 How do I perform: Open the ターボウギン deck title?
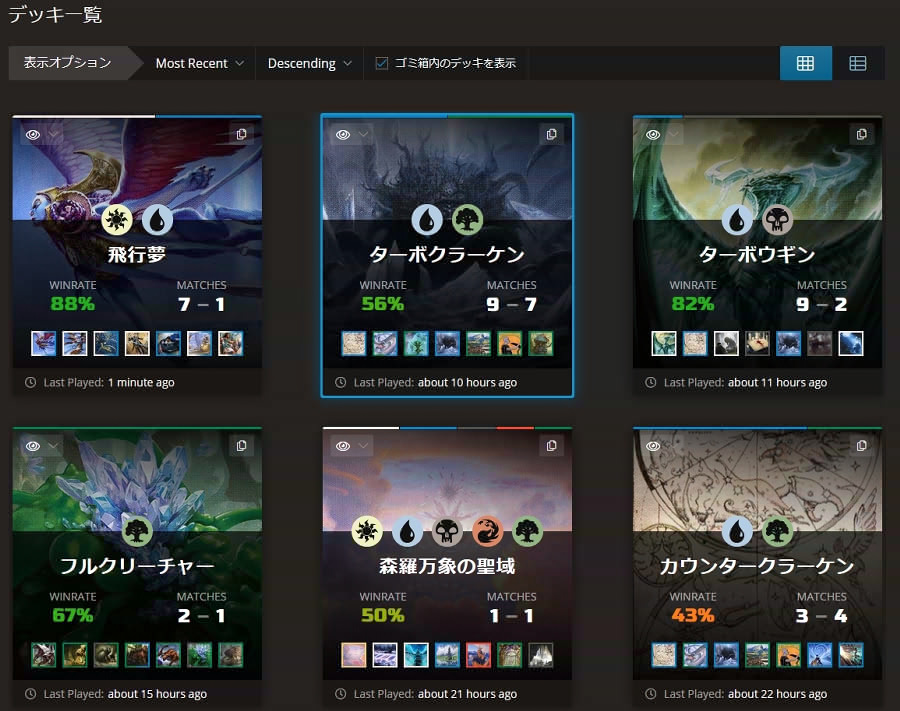click(x=757, y=254)
